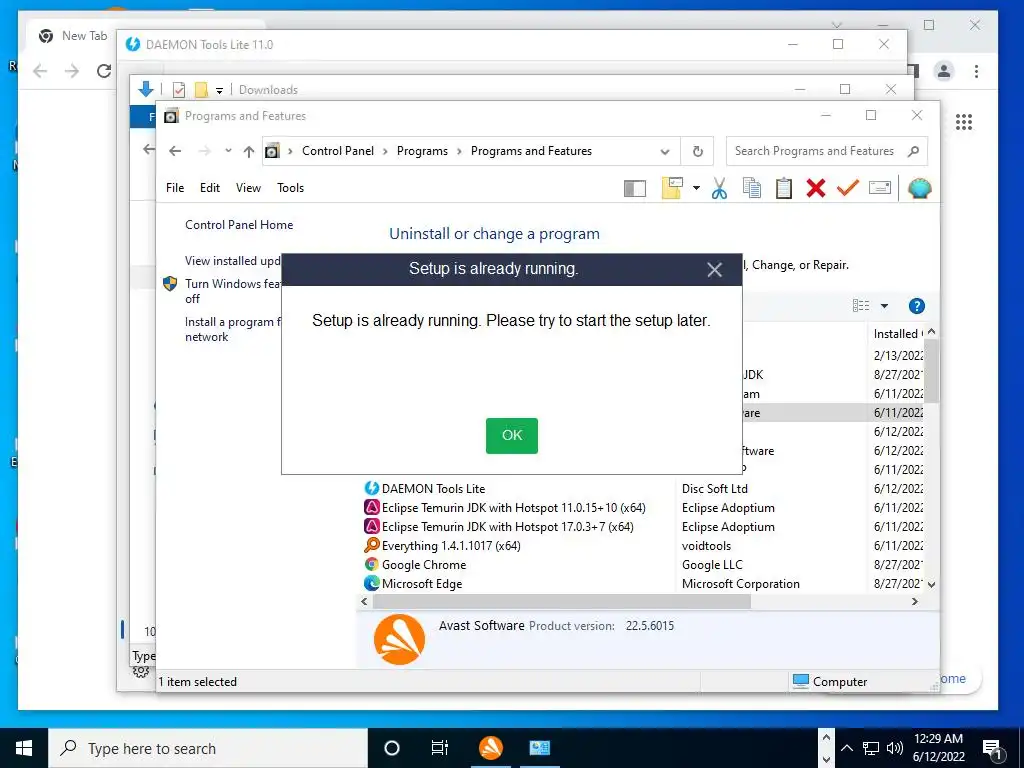The width and height of the screenshot is (1024, 768).
Task: Show hidden system tray icons
Action: [846, 748]
